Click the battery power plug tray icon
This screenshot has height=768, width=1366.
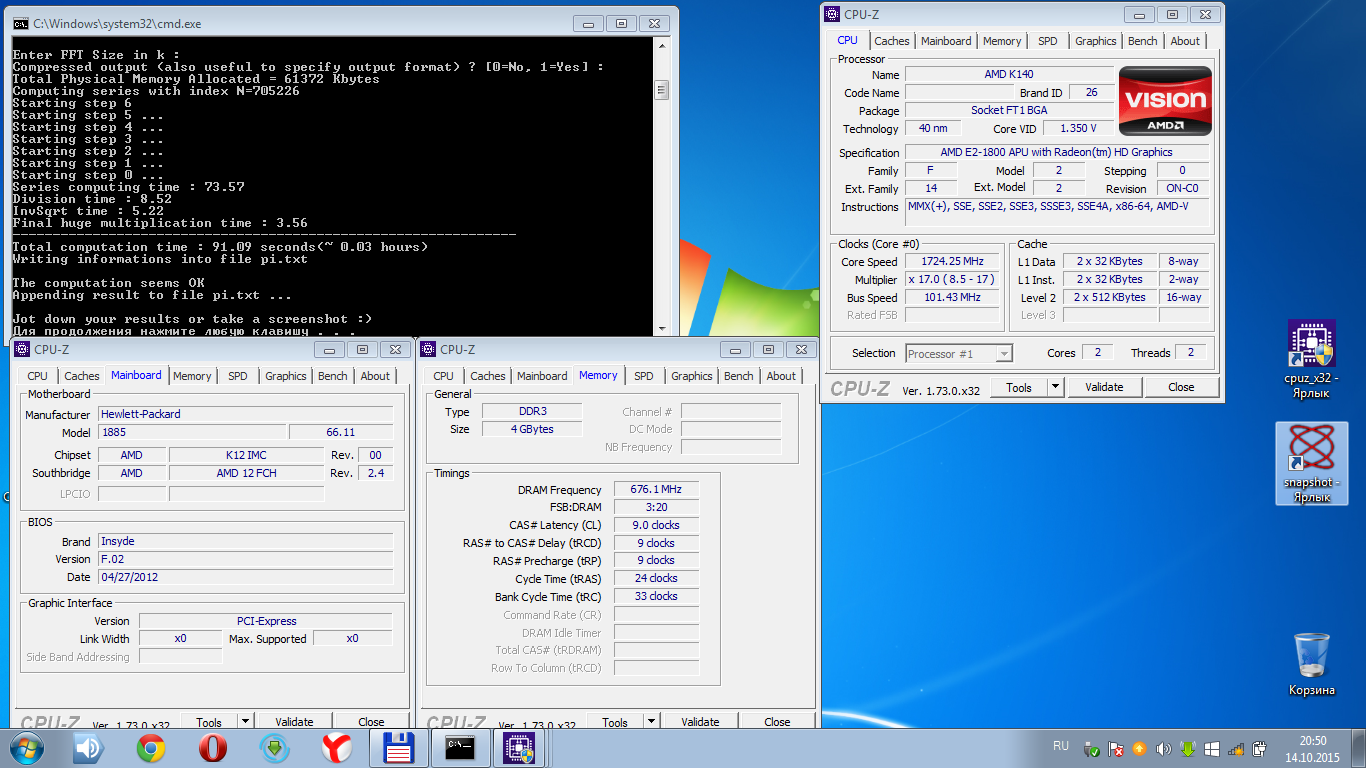coord(1258,748)
